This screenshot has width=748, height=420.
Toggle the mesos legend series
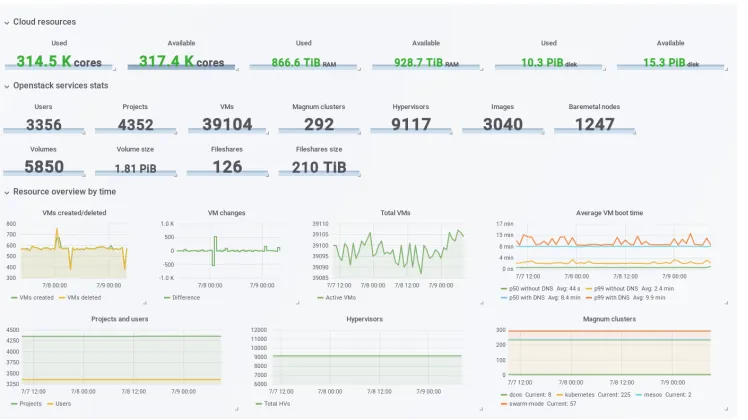[653, 395]
